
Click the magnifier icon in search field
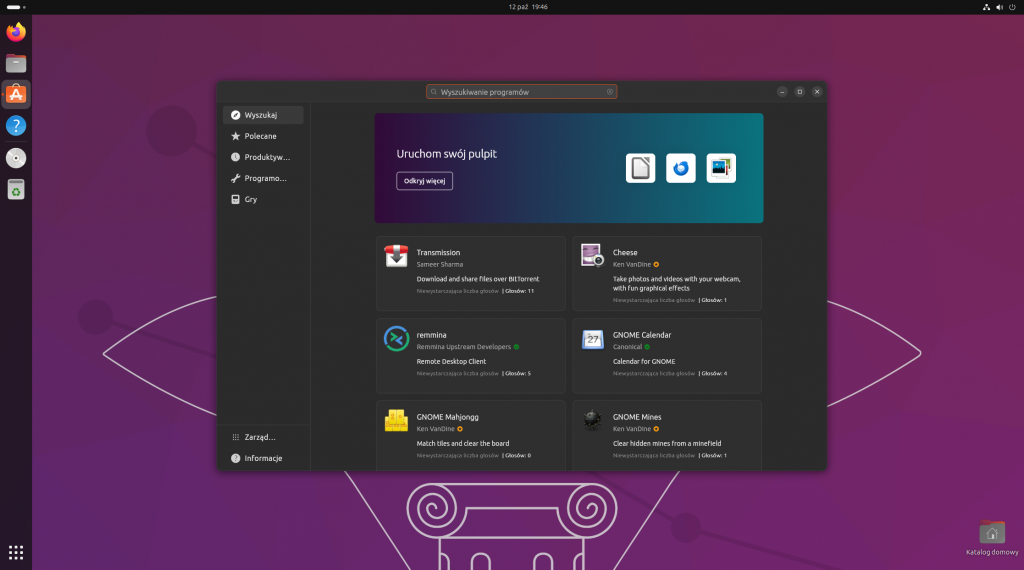pos(434,92)
